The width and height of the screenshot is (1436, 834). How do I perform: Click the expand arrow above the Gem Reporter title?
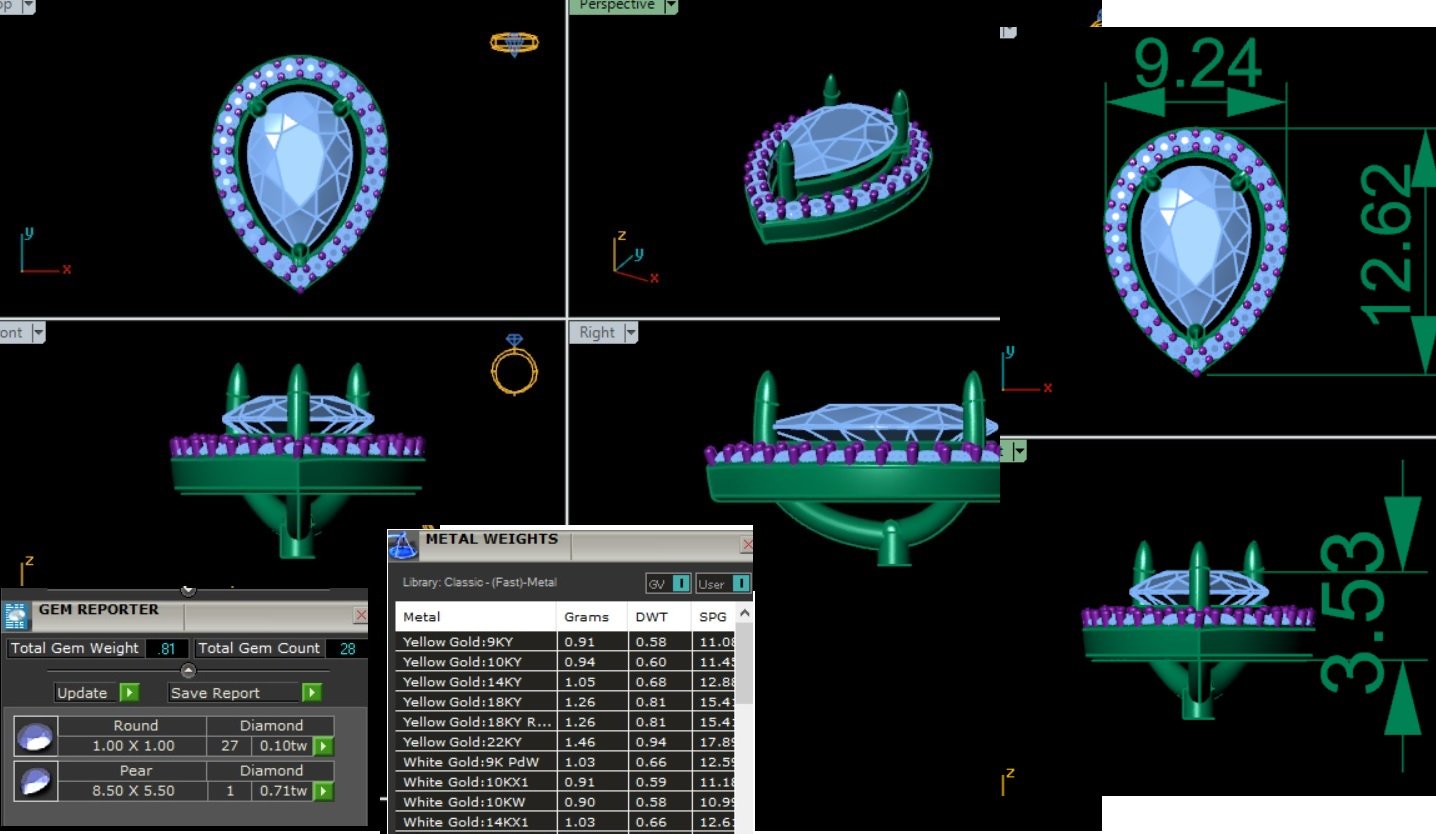(188, 590)
